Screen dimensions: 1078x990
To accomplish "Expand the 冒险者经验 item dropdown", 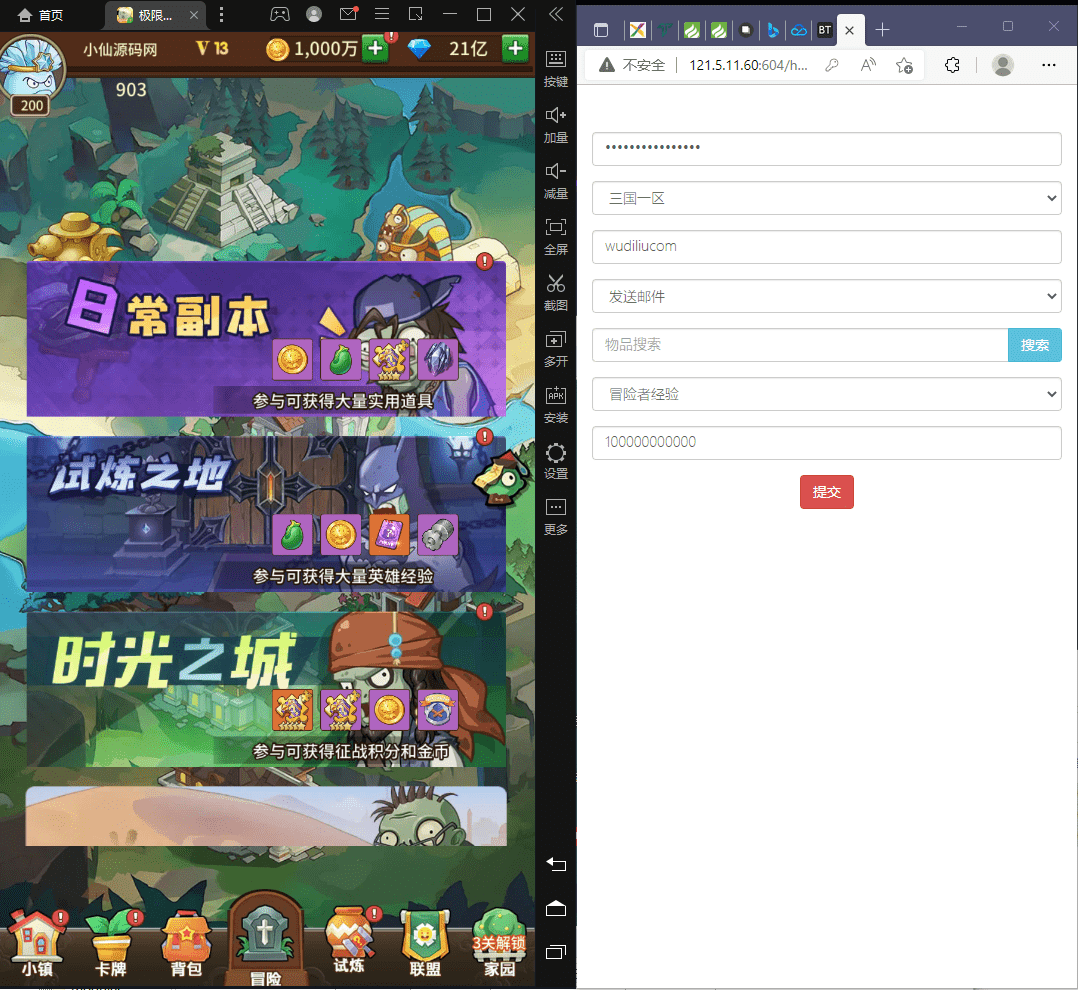I will point(826,394).
